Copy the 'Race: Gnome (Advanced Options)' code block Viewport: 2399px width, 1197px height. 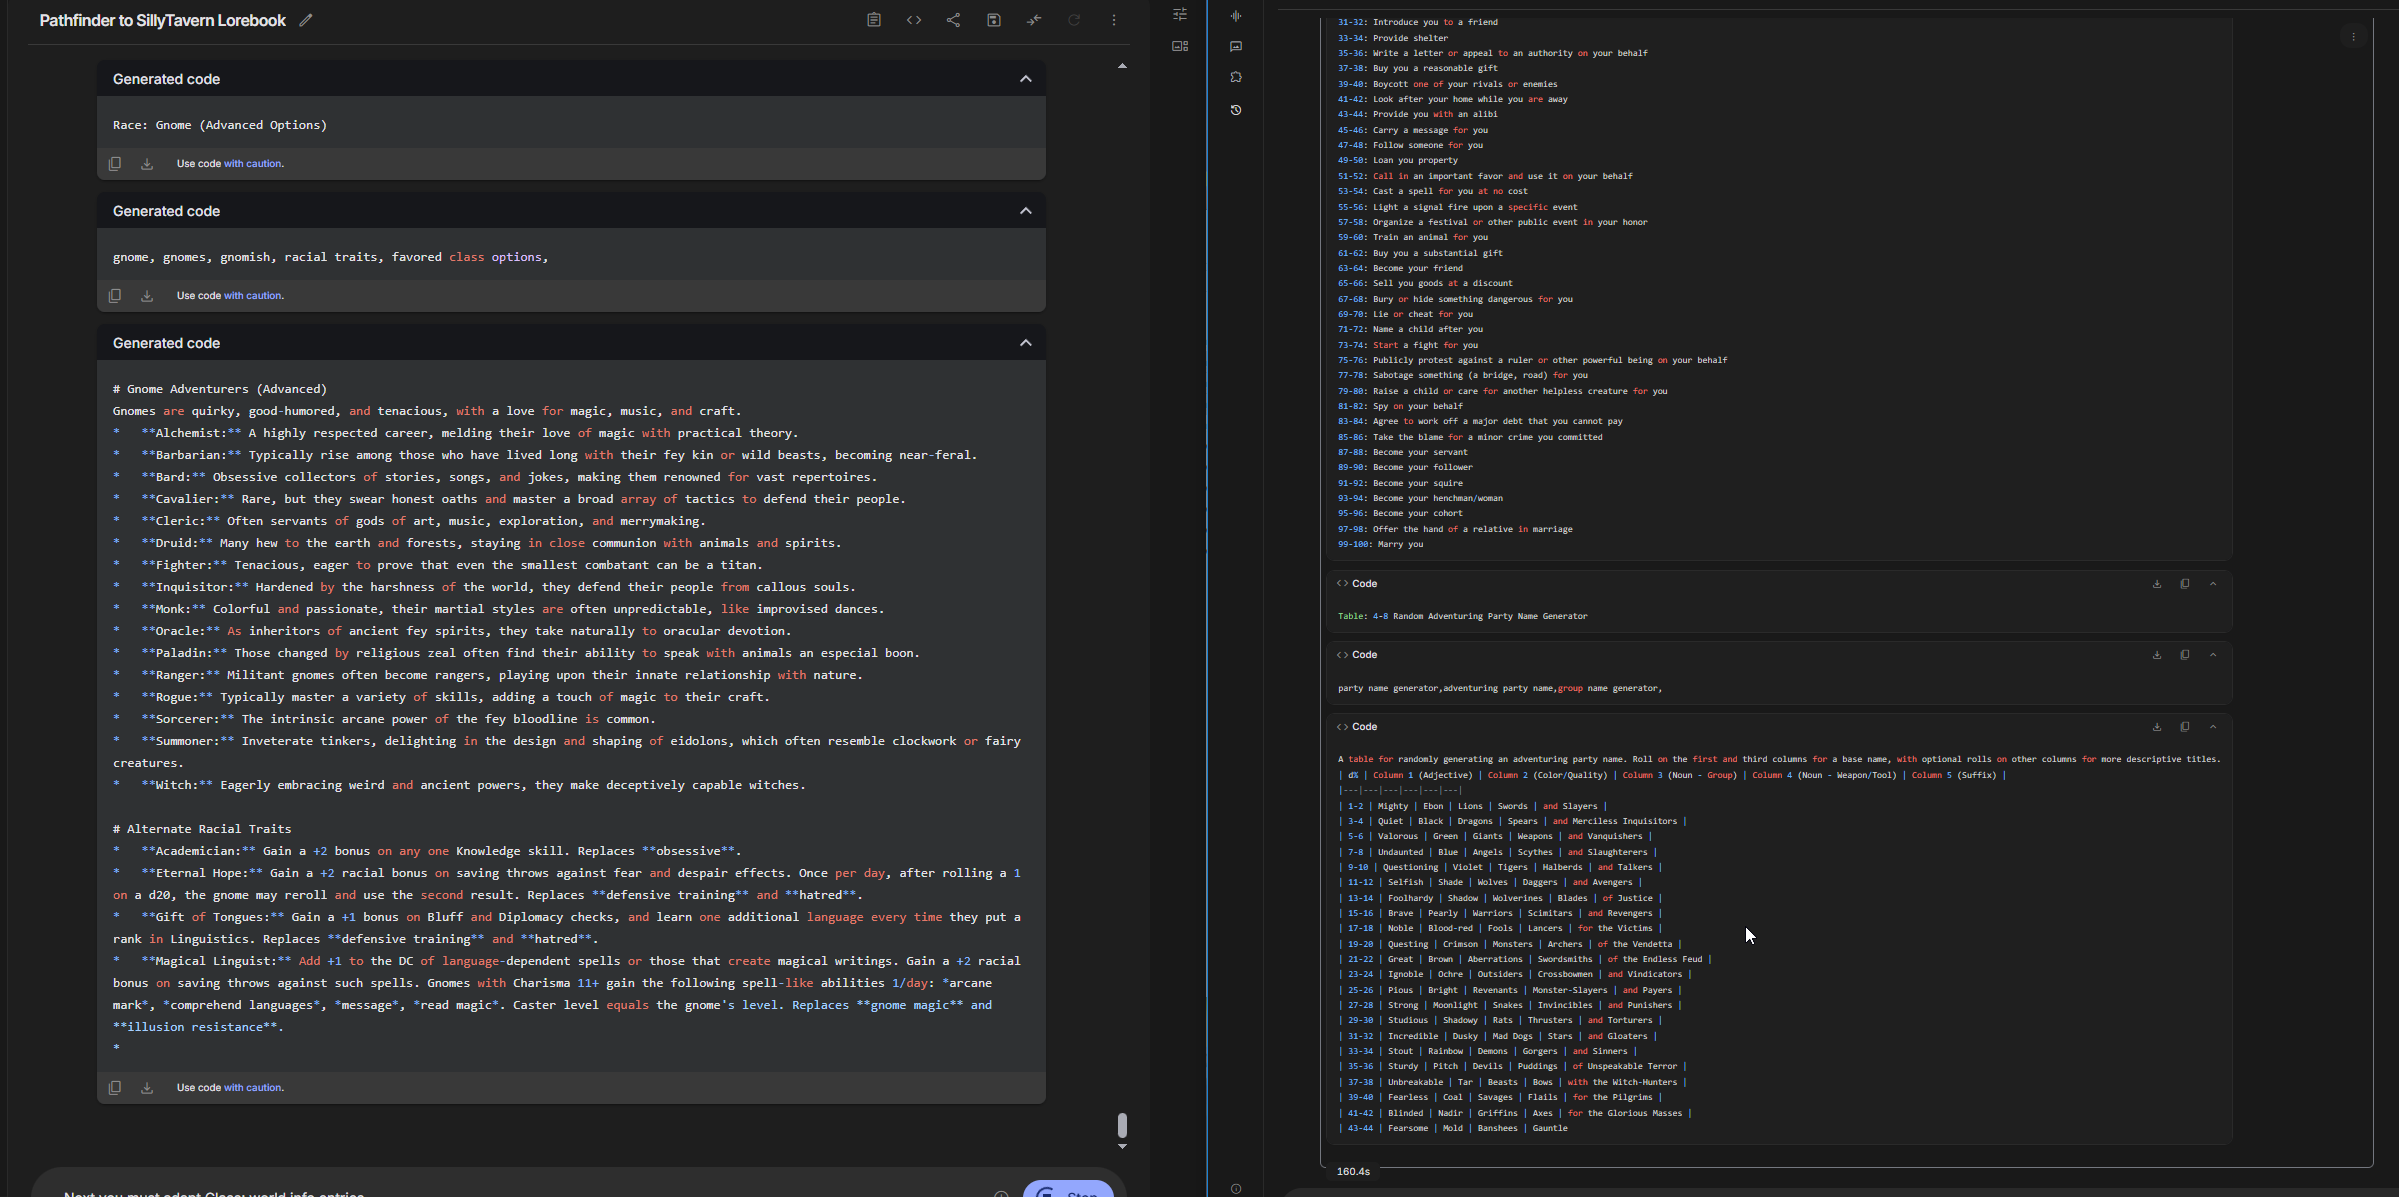[115, 164]
